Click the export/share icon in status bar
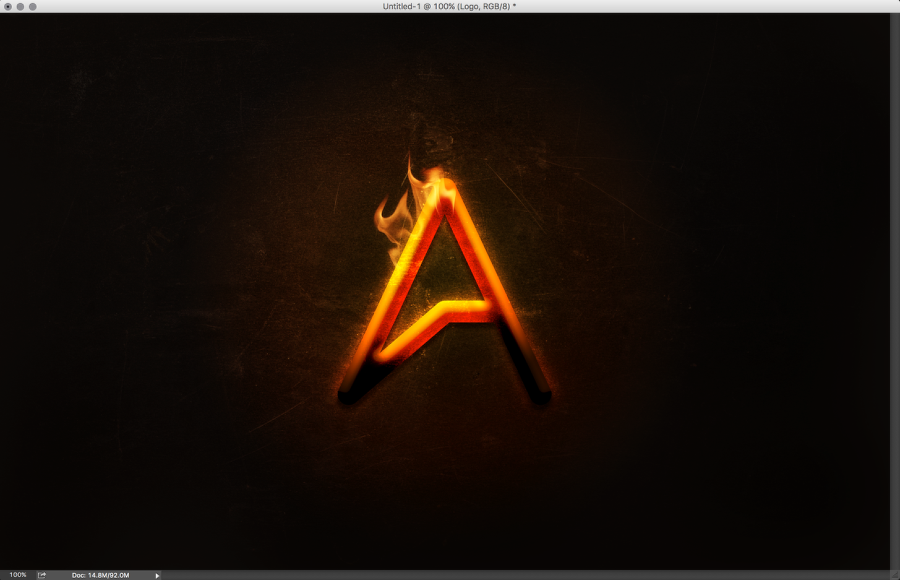900x580 pixels. [x=43, y=575]
